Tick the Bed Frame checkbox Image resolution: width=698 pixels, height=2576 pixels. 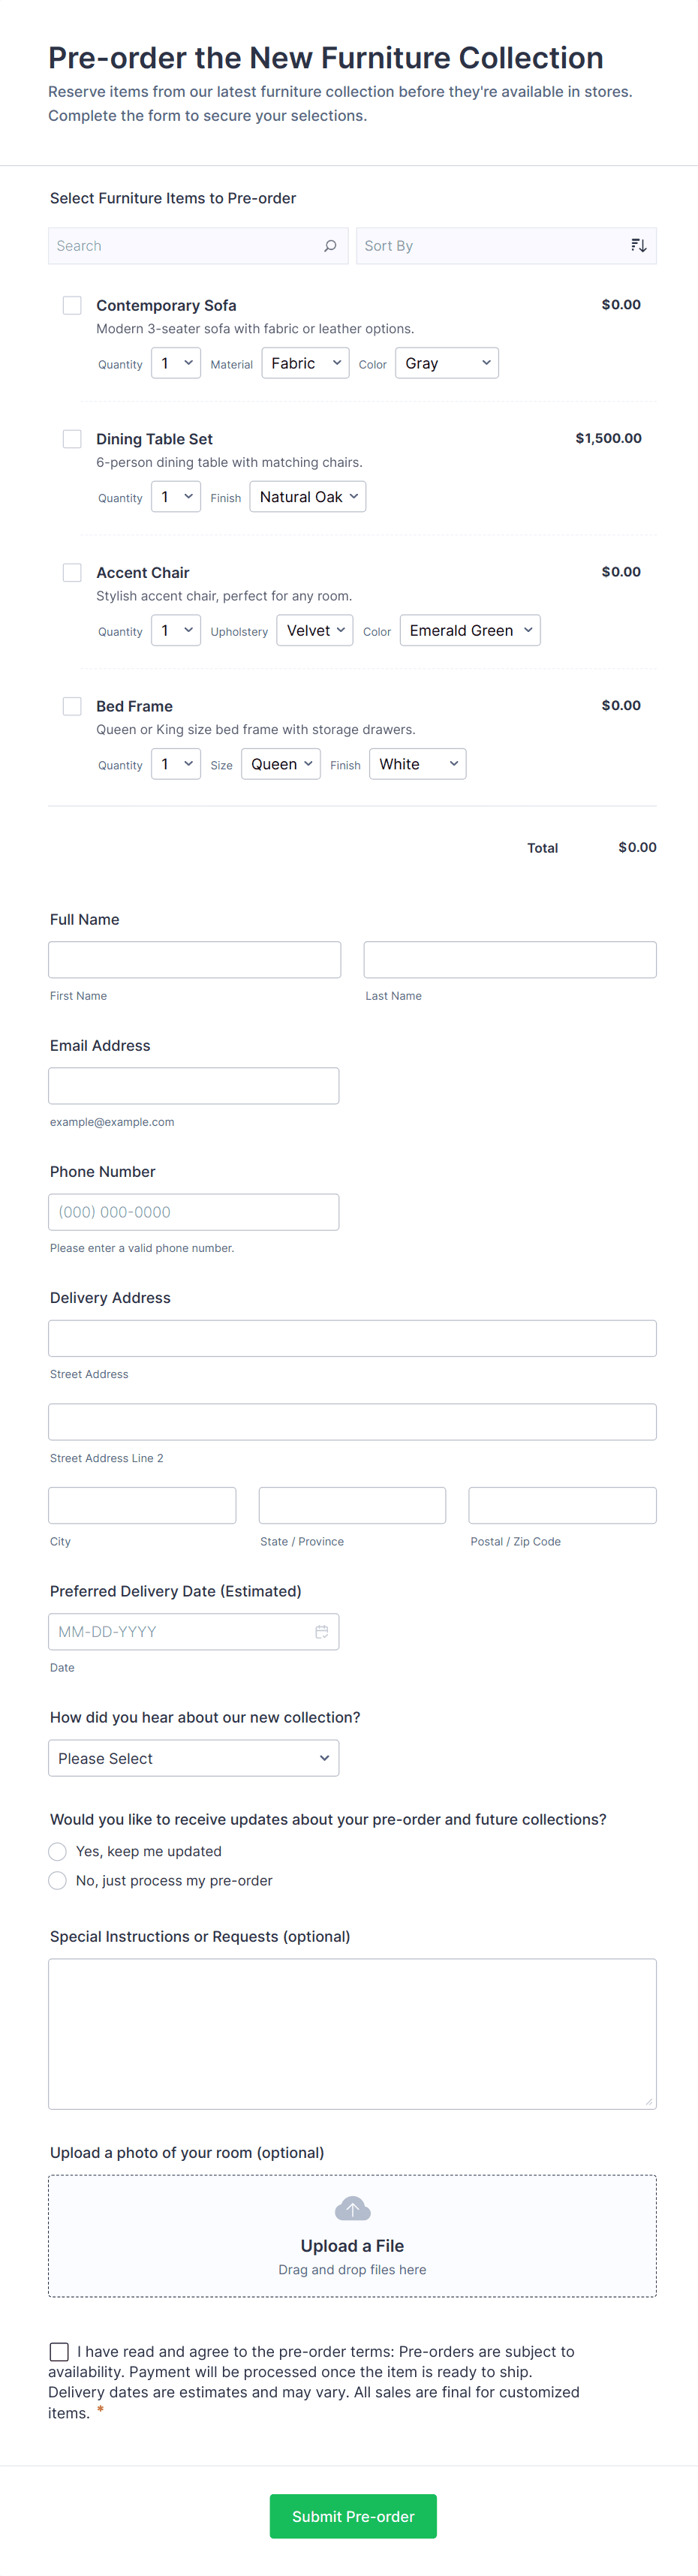coord(72,706)
